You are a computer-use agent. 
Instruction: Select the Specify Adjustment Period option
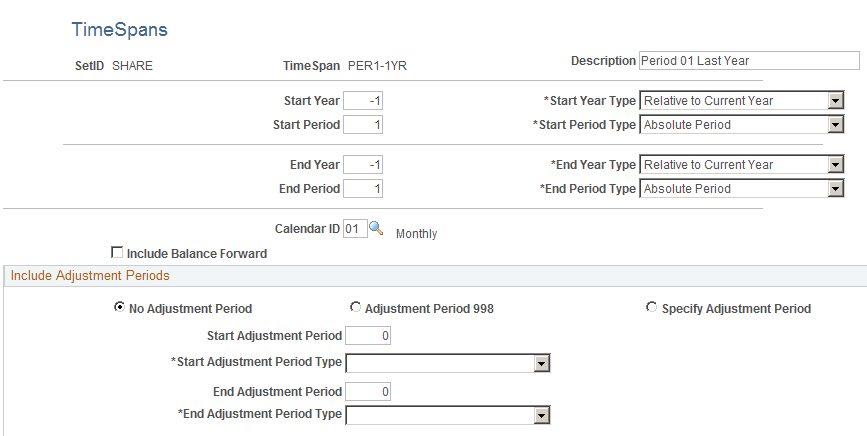[652, 308]
